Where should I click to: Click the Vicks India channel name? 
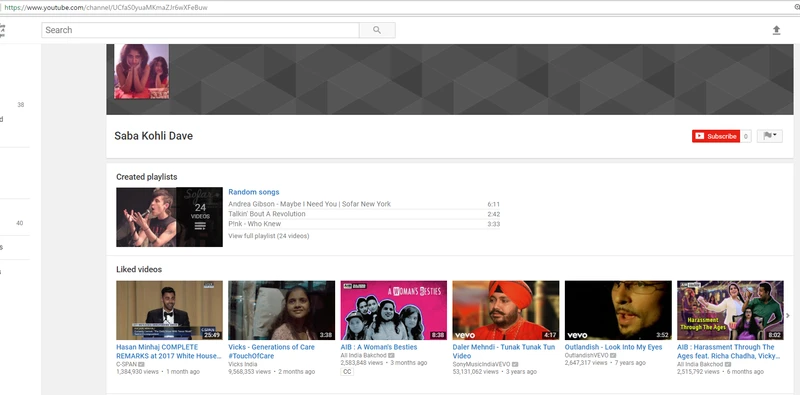pyautogui.click(x=242, y=364)
